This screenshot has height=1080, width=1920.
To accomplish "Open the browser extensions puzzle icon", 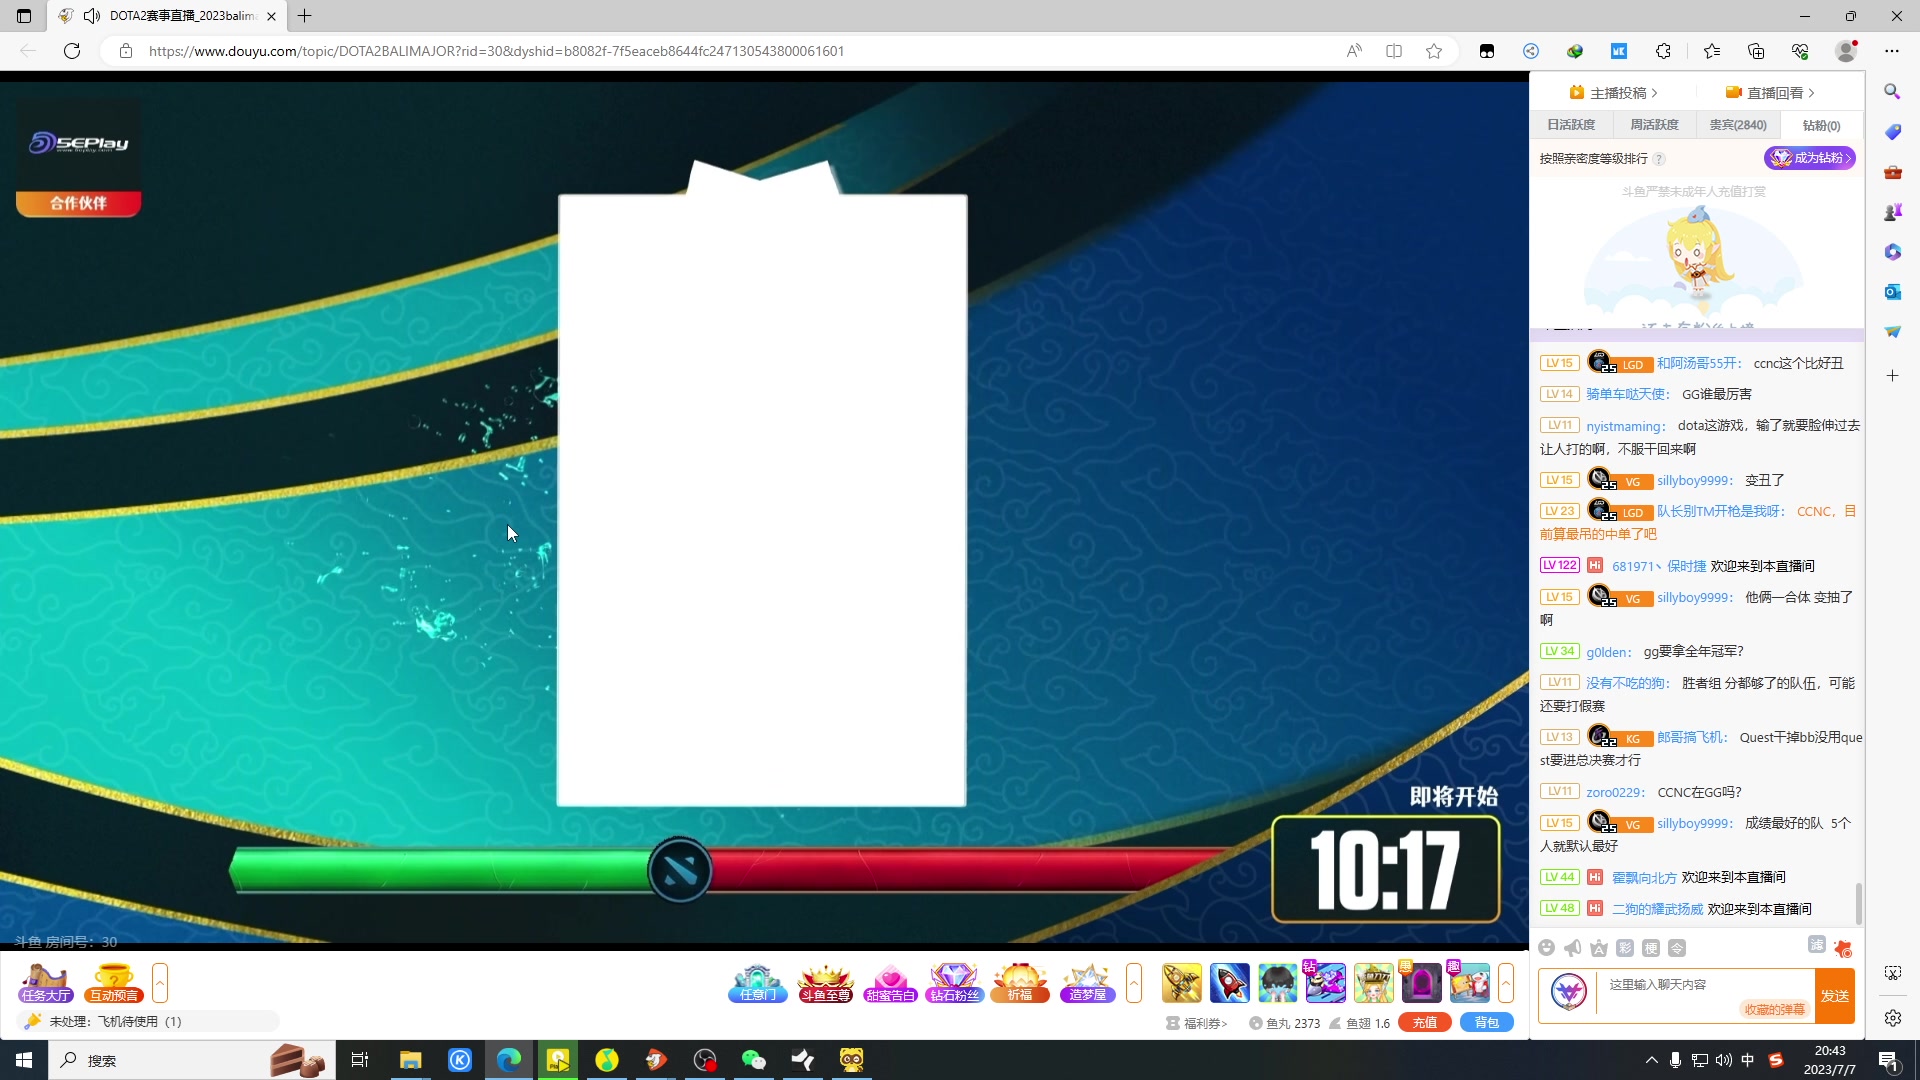I will [x=1663, y=51].
